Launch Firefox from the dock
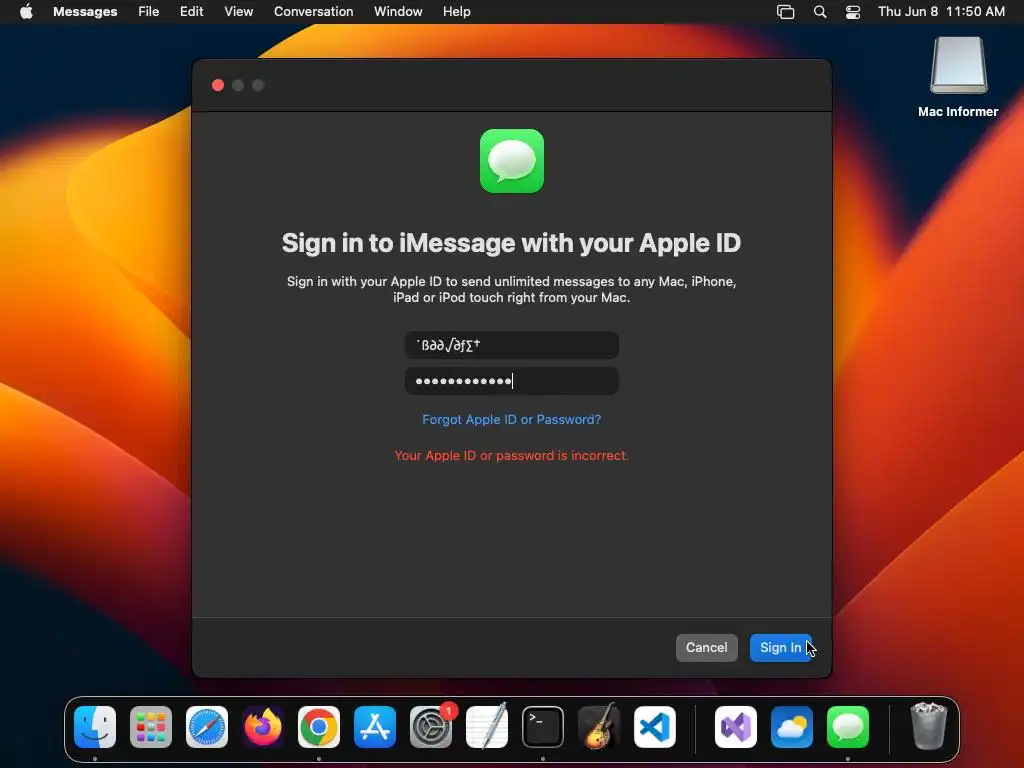 pos(263,727)
